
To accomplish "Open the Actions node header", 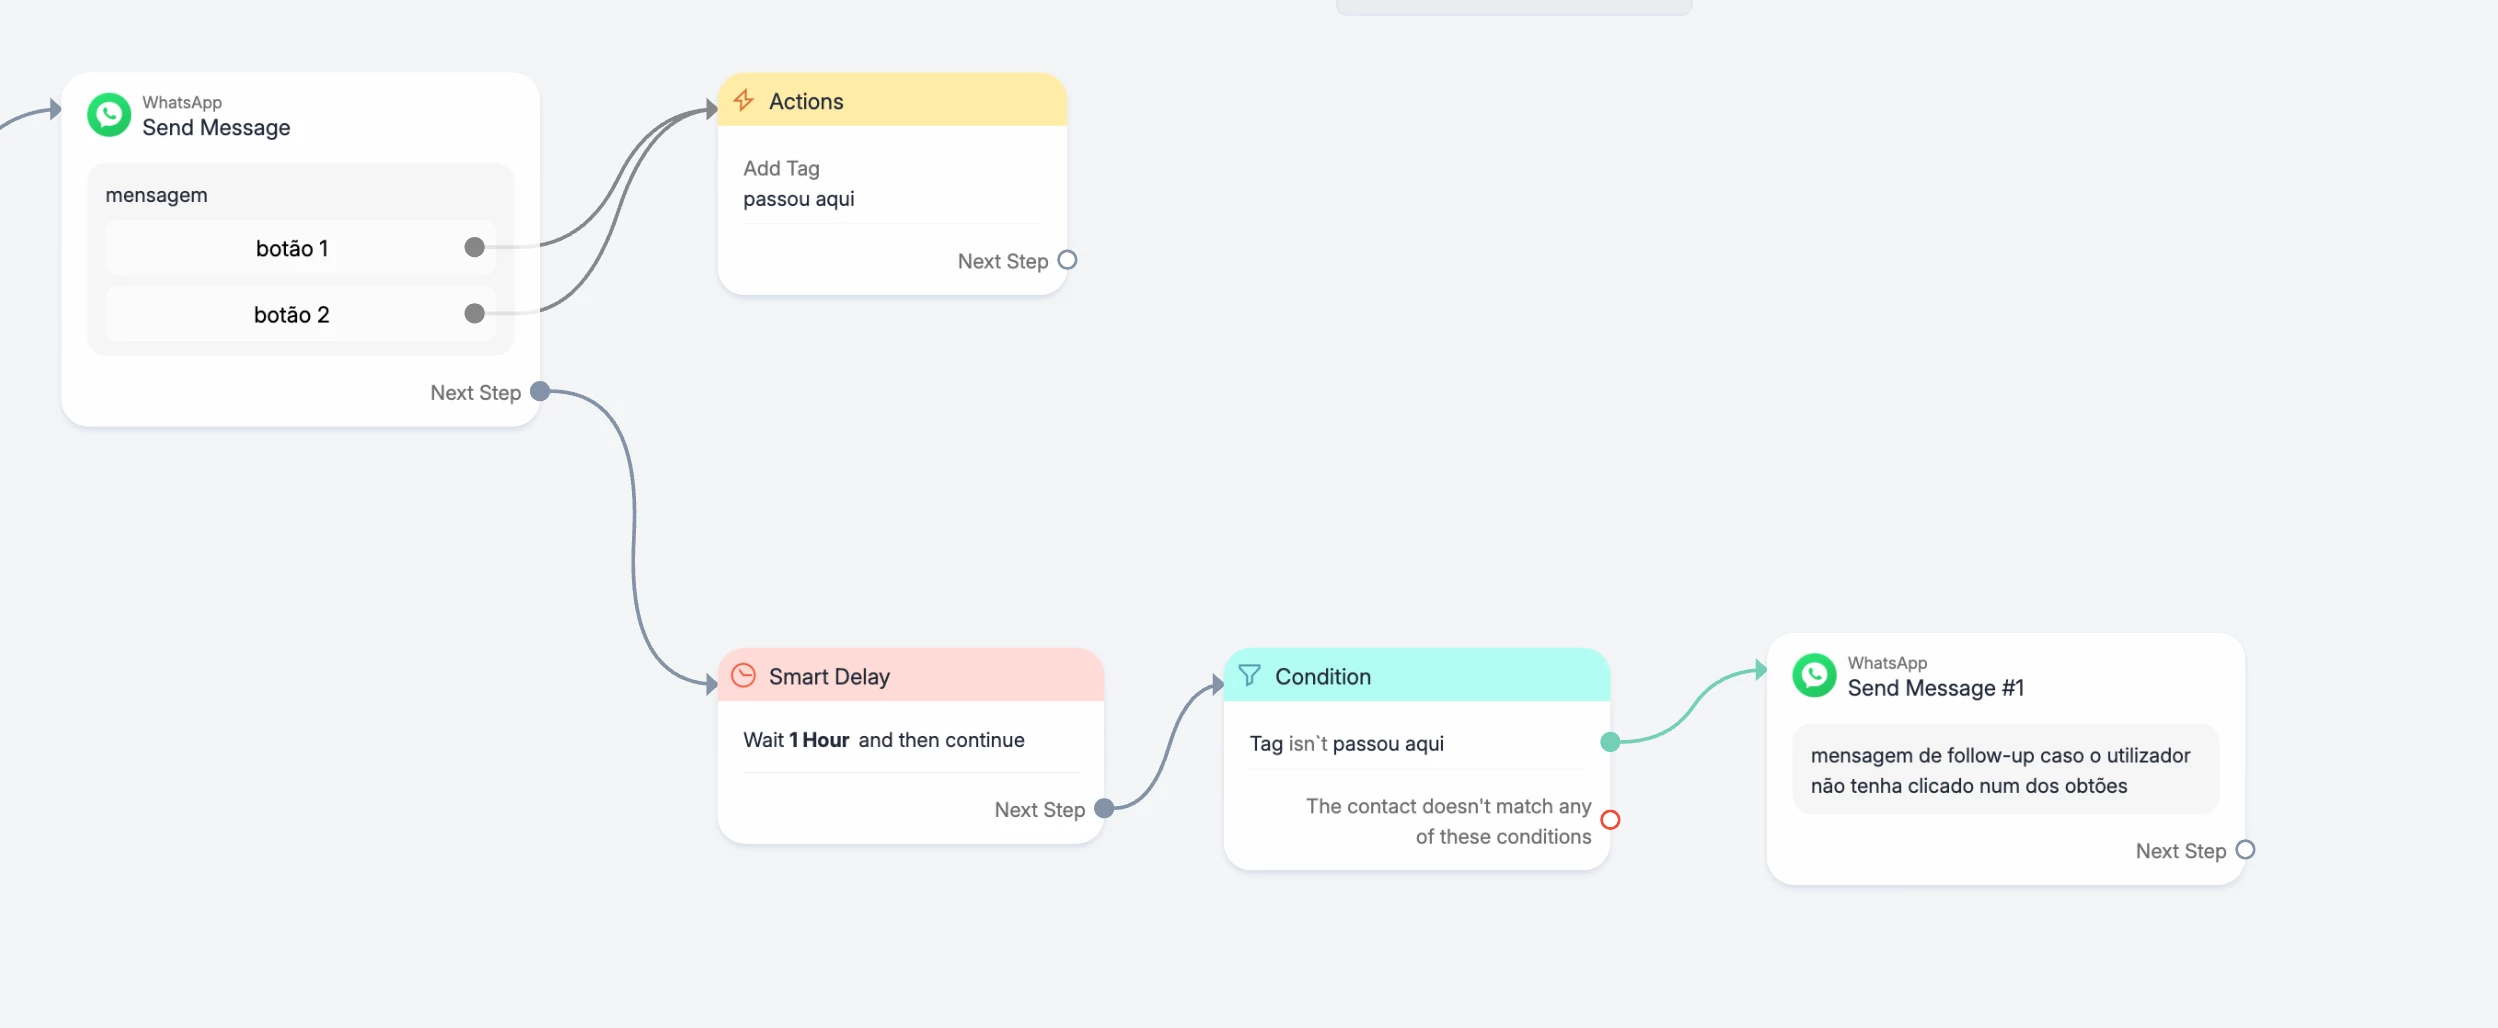I will point(892,100).
